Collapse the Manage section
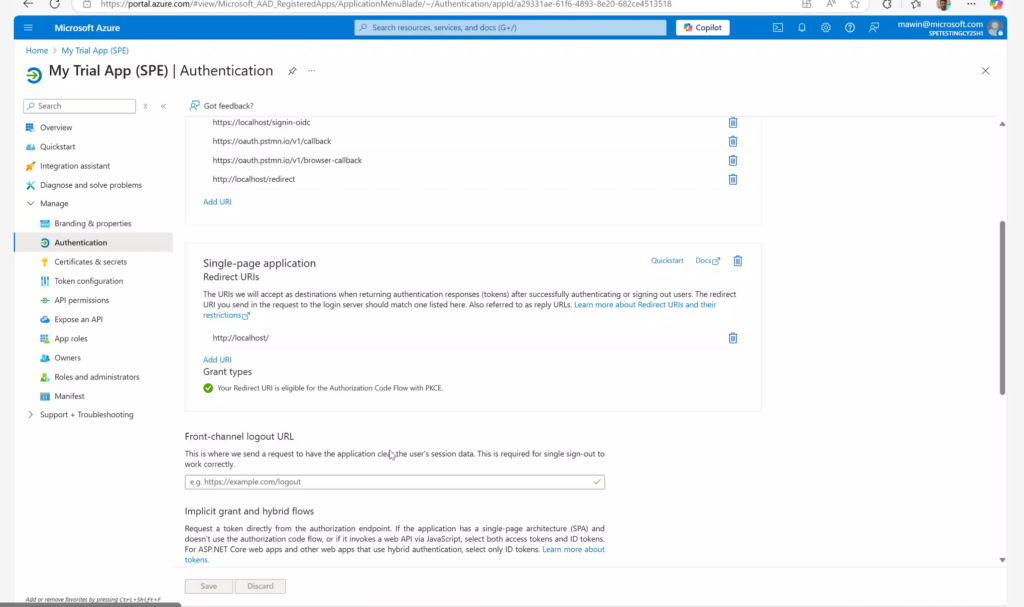Viewport: 1024px width, 607px height. [x=30, y=204]
